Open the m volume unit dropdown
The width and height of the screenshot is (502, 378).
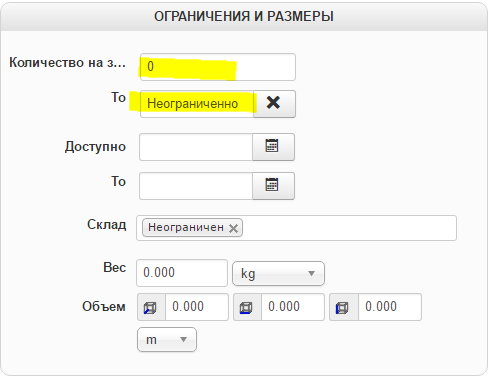[167, 340]
